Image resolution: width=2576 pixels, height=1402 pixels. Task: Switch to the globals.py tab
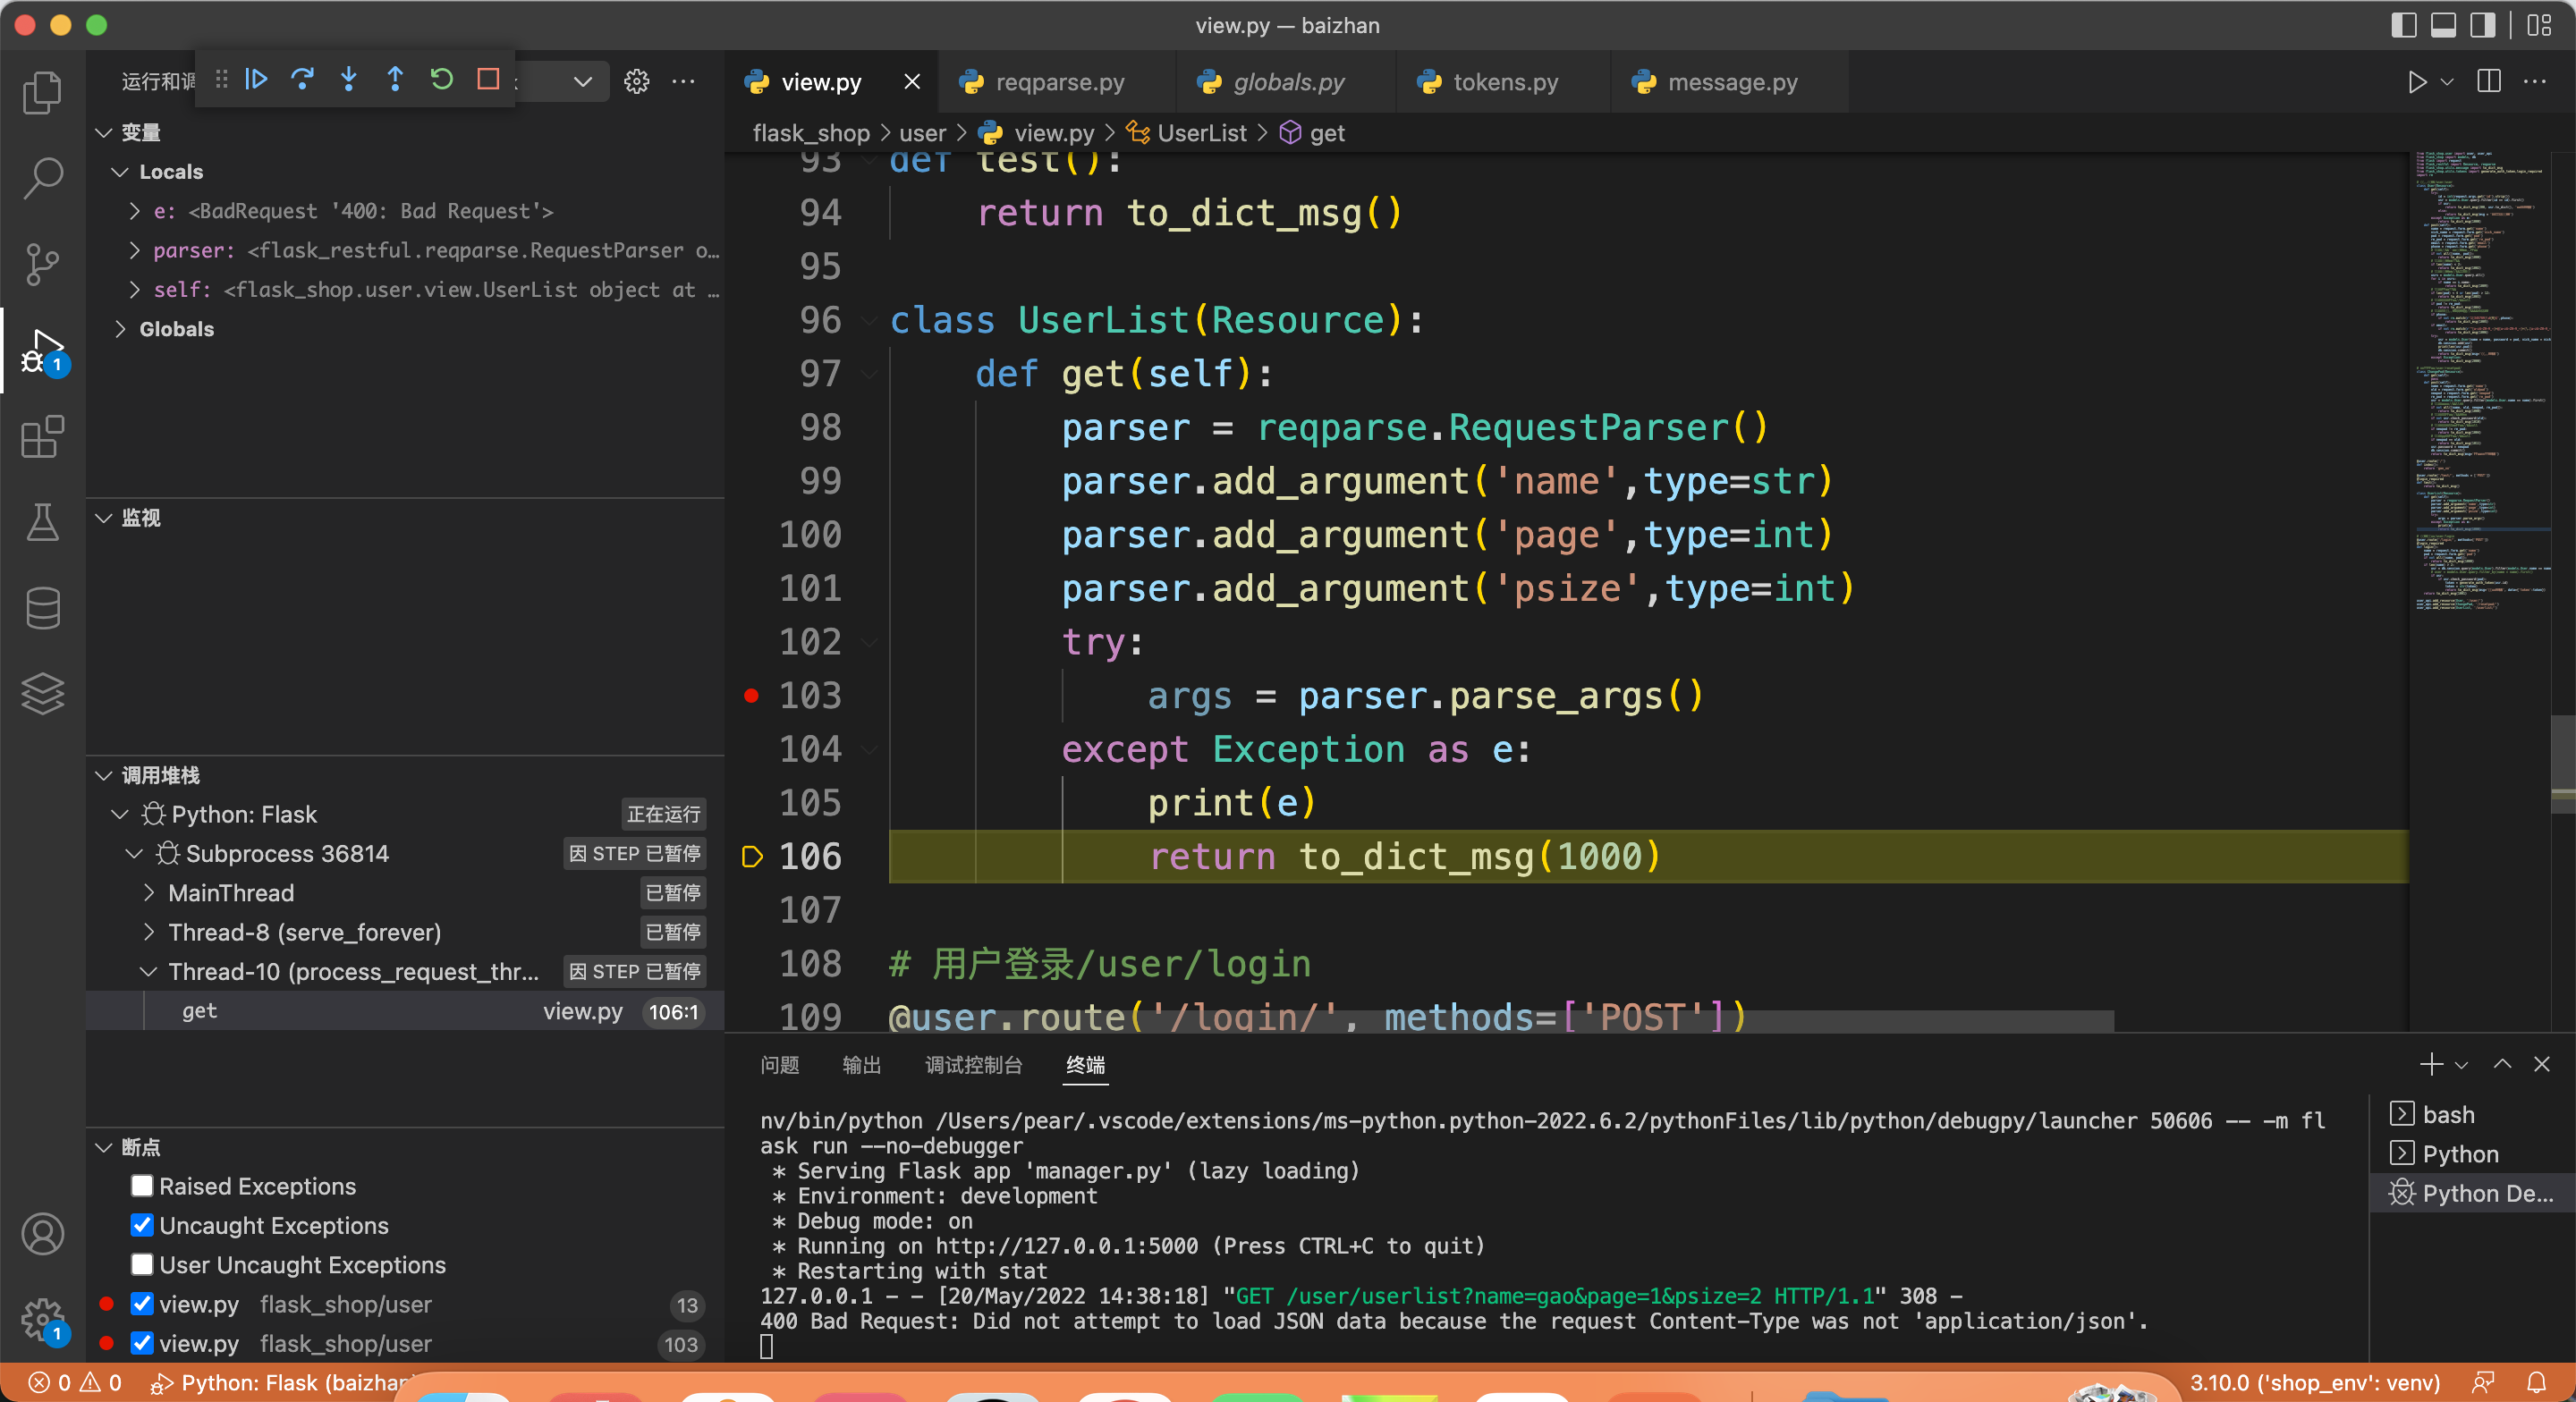point(1287,82)
